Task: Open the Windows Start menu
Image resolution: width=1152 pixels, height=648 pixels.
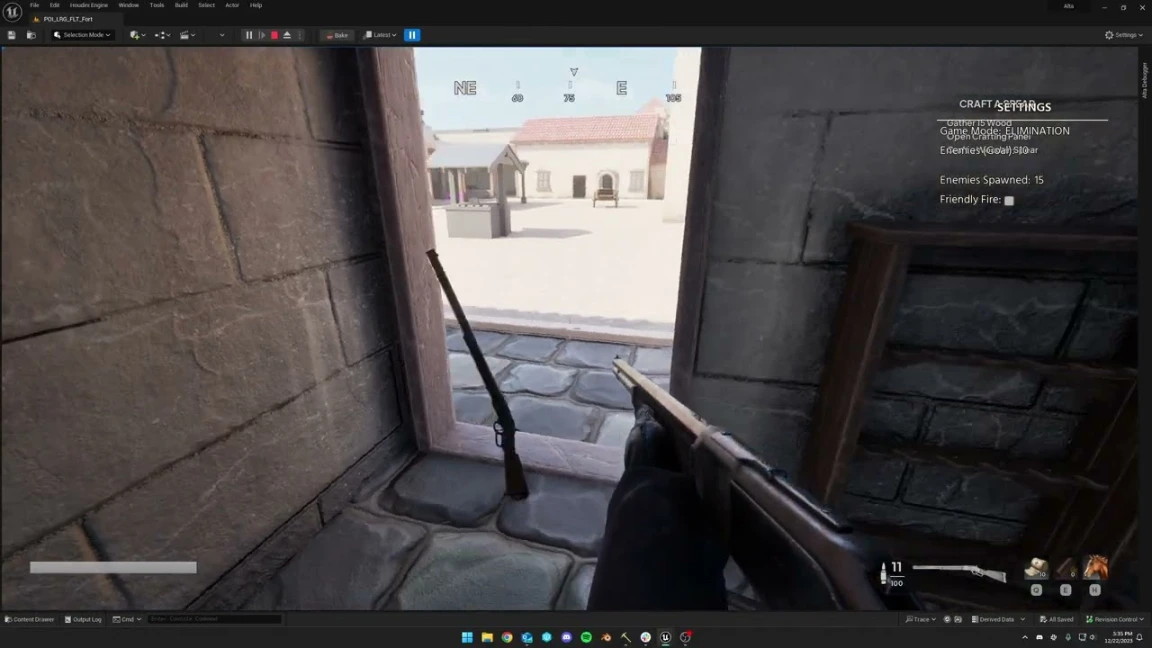Action: click(467, 637)
